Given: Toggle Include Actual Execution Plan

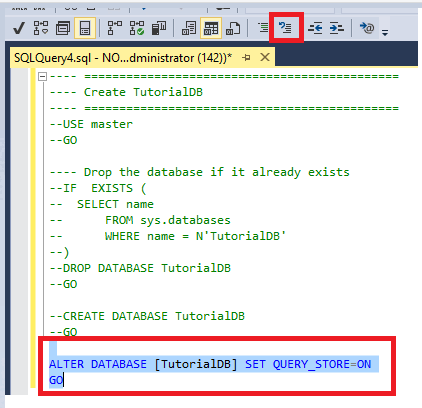Looking at the screenshot, I should (x=114, y=28).
